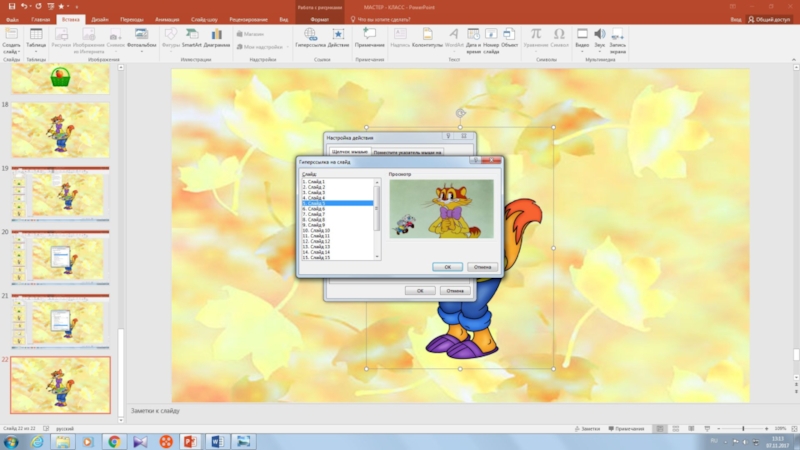Confirm OK in Гиперссылка на слайд dialog

coord(447,267)
